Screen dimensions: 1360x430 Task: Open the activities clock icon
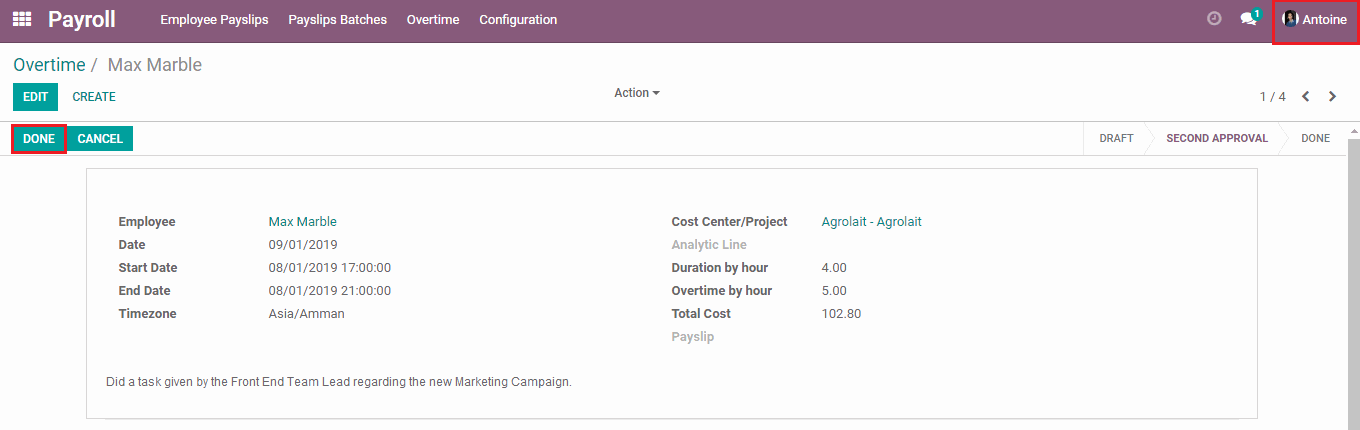[1214, 18]
